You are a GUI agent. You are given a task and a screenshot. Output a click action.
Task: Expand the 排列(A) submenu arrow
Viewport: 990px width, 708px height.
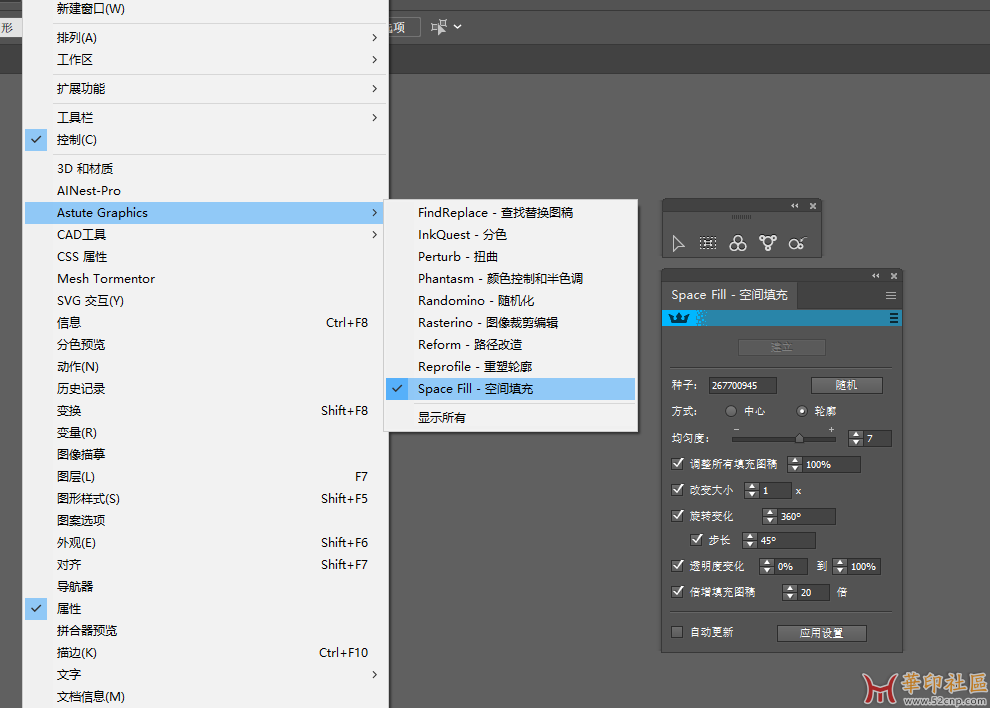pyautogui.click(x=374, y=37)
